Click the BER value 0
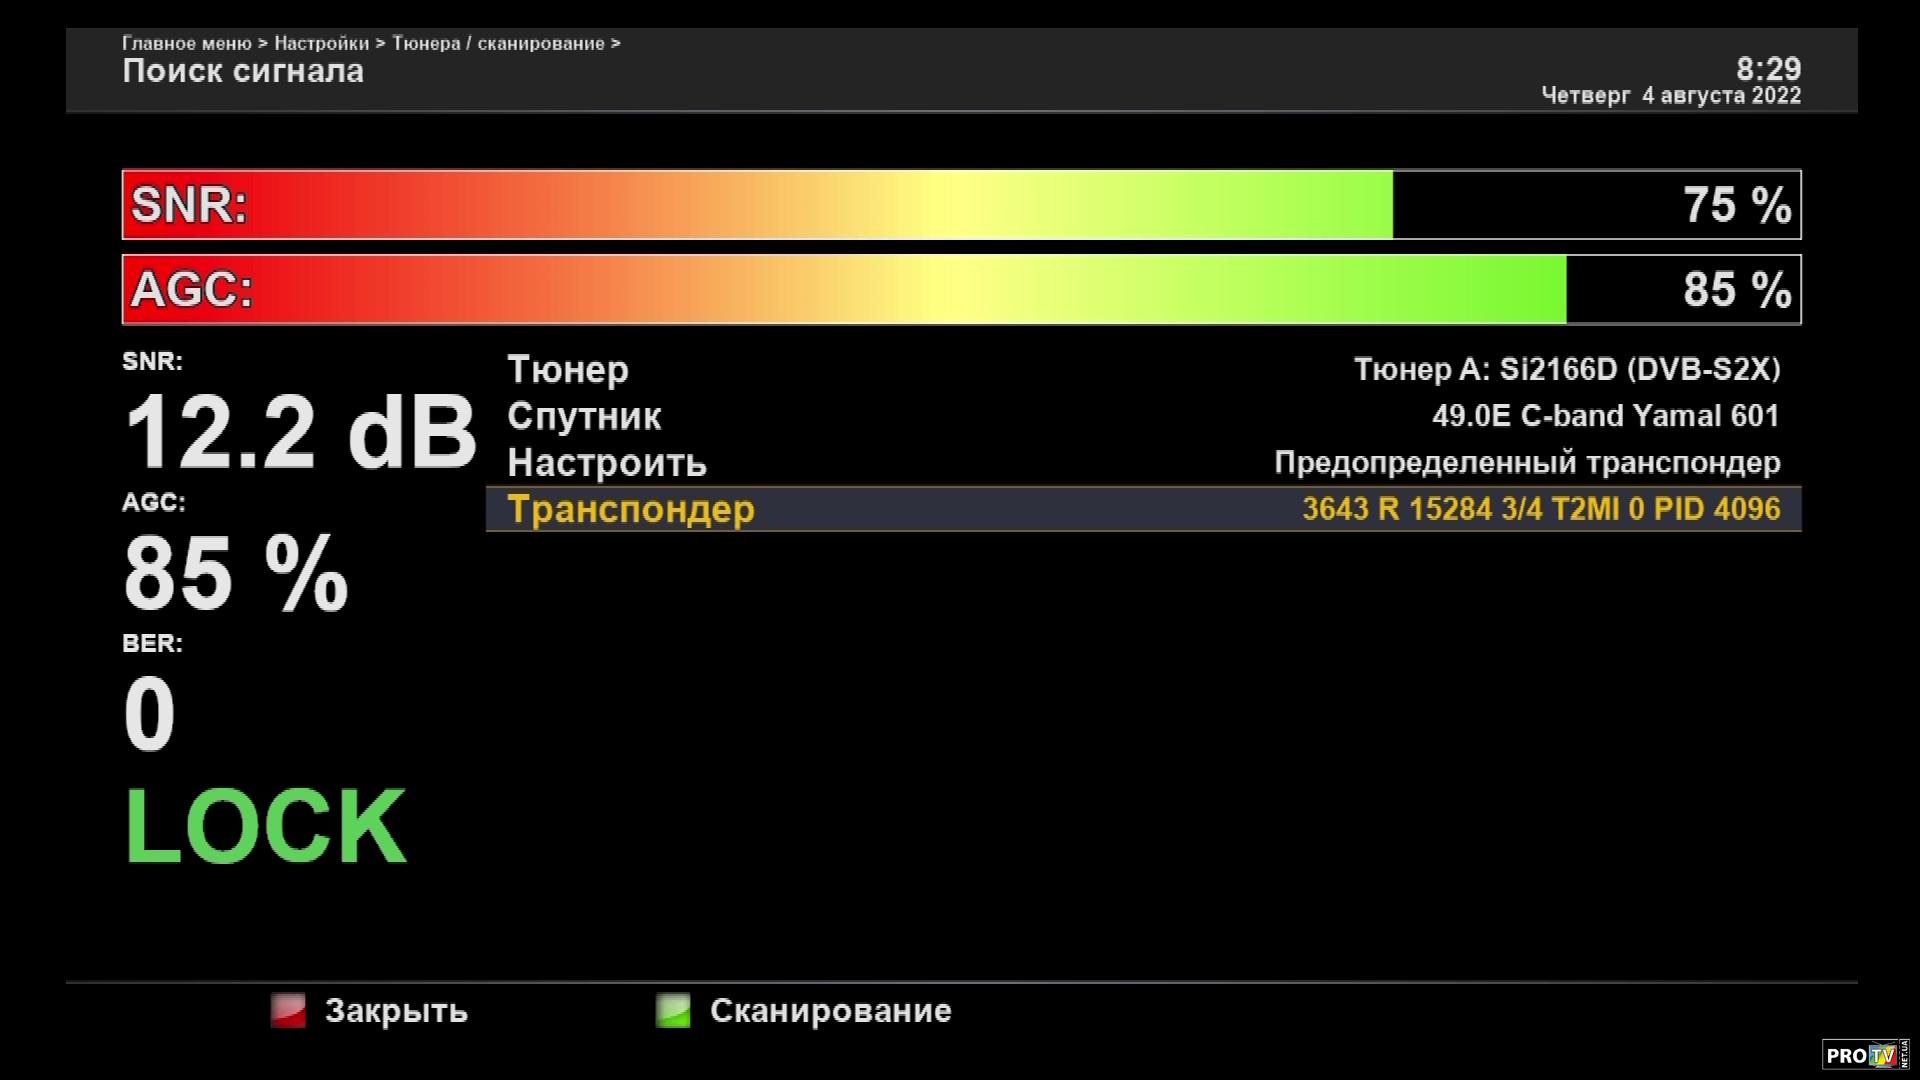Image resolution: width=1920 pixels, height=1080 pixels. (x=149, y=714)
